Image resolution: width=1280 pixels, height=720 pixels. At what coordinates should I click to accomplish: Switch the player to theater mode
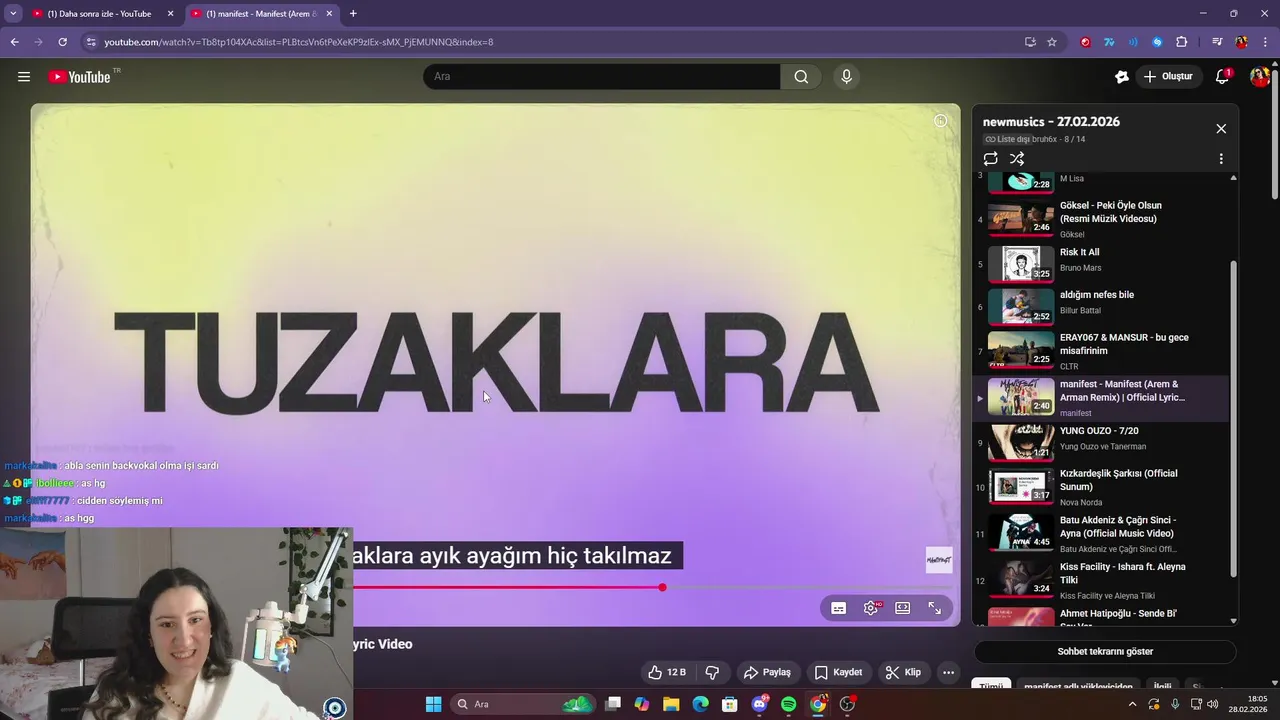(x=902, y=608)
